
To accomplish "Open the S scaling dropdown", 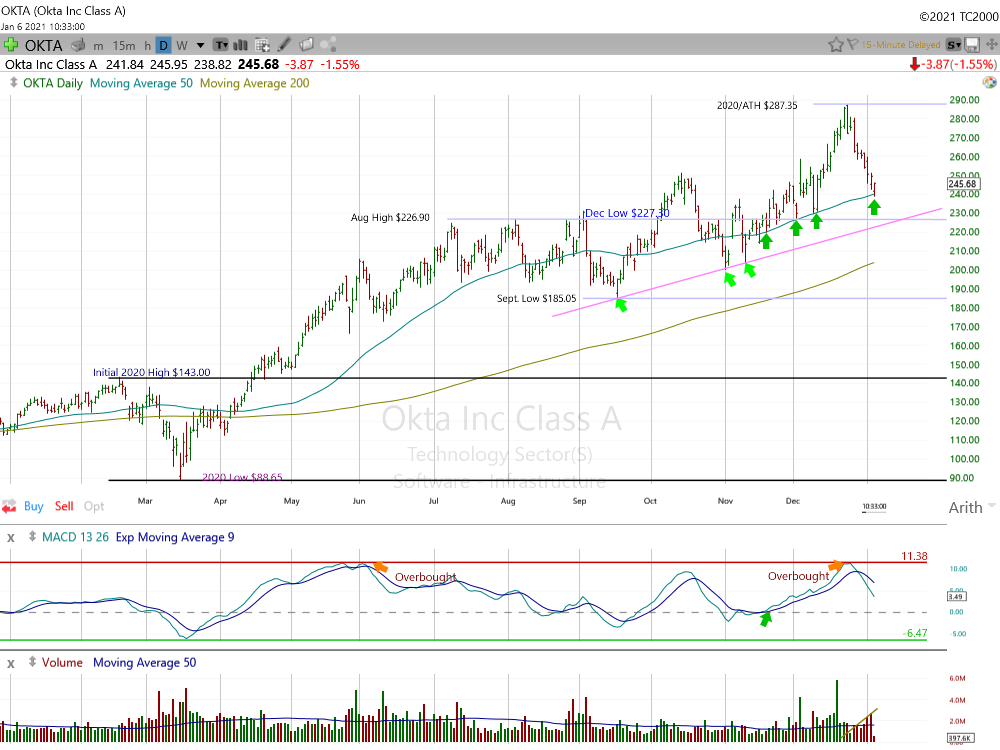I will (953, 45).
